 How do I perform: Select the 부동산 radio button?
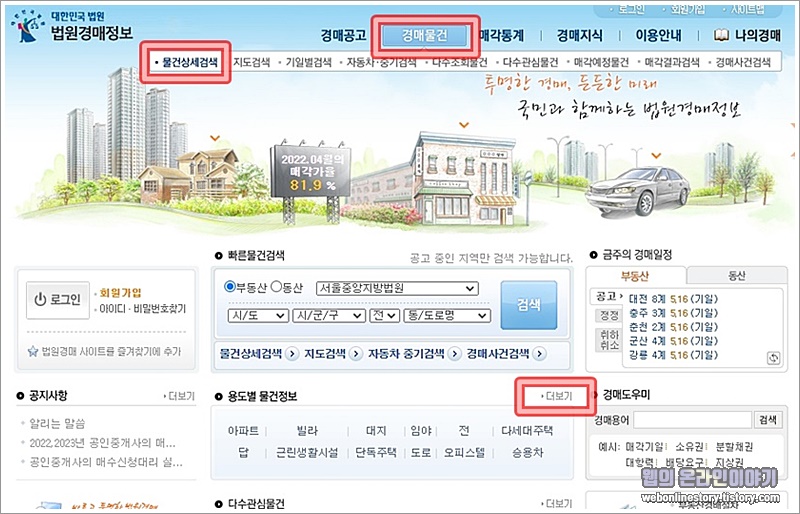[229, 287]
